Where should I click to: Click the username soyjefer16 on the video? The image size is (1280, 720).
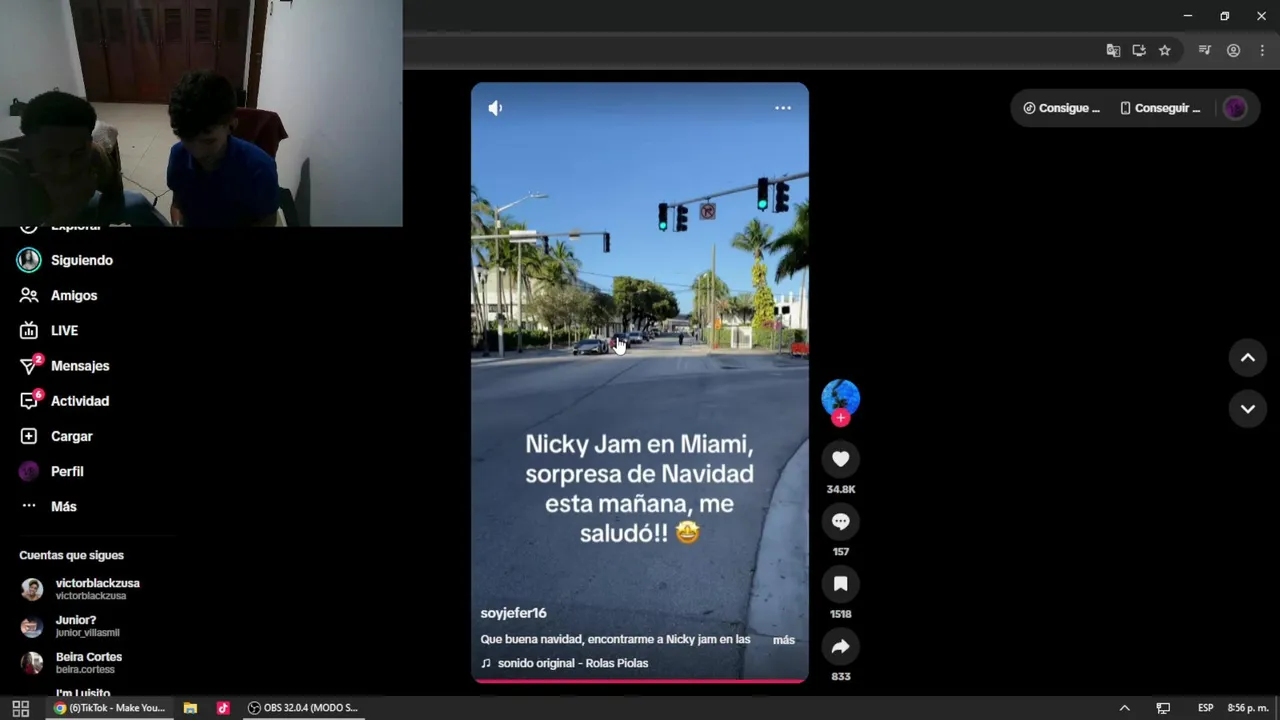pos(513,613)
